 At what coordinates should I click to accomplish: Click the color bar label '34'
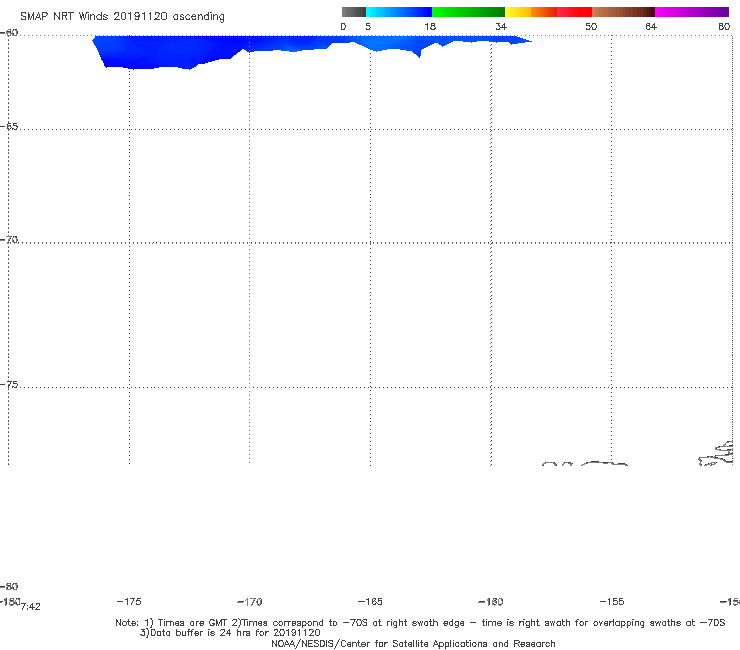coord(501,27)
